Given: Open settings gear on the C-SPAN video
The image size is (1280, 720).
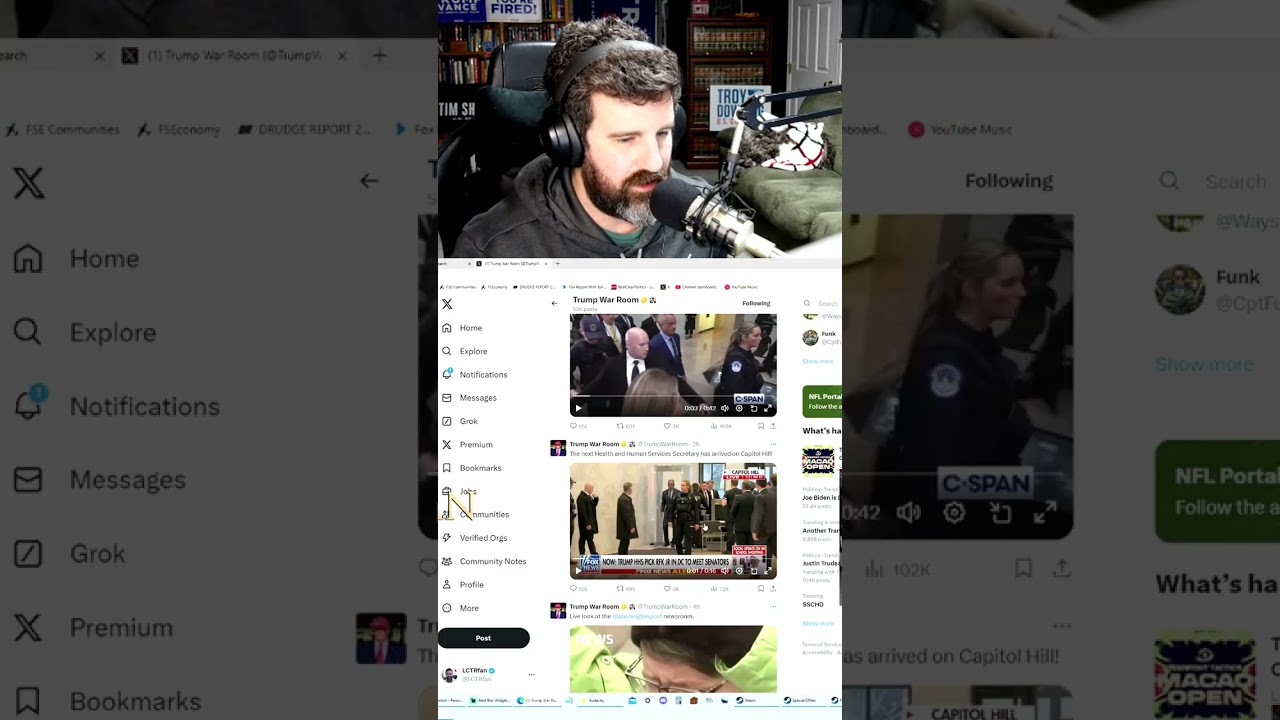Looking at the screenshot, I should point(739,408).
